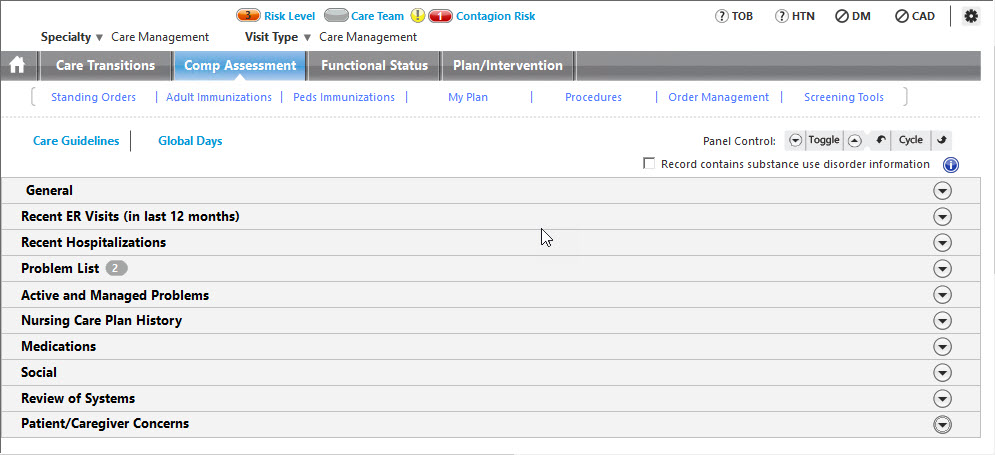This screenshot has height=455, width=995.
Task: Click the CAD status indicator icon
Action: coord(902,16)
